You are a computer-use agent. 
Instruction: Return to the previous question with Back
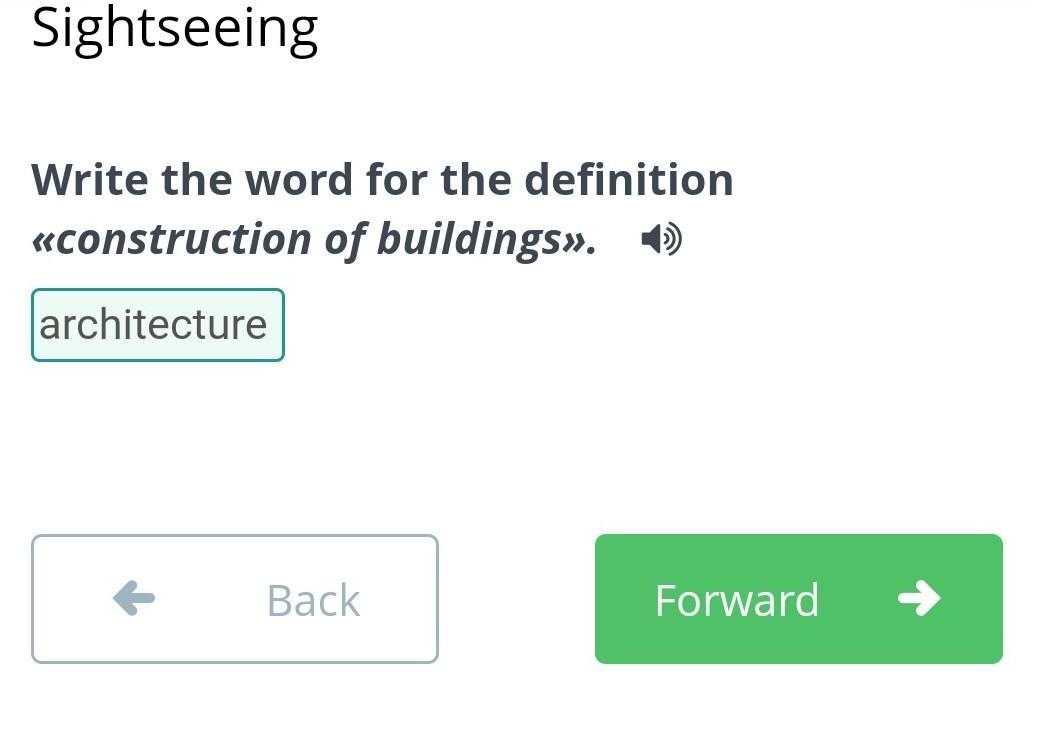pyautogui.click(x=235, y=599)
